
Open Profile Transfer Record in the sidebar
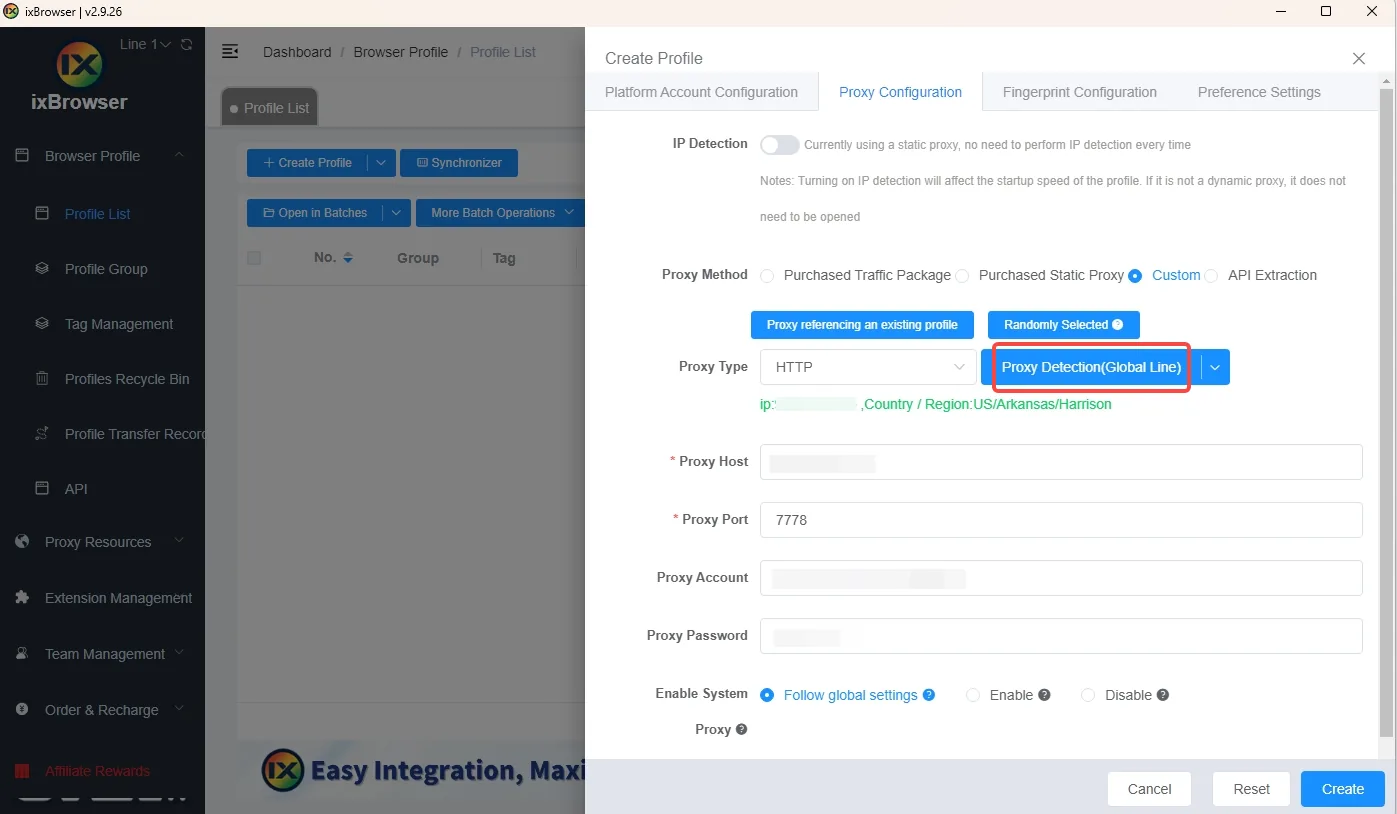(135, 434)
